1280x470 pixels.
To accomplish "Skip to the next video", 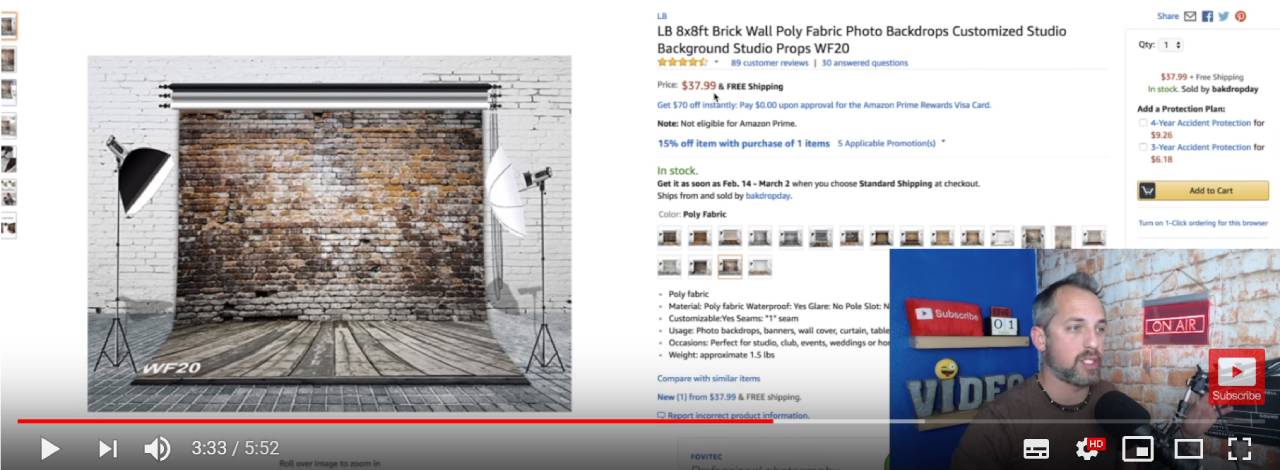I will [108, 449].
